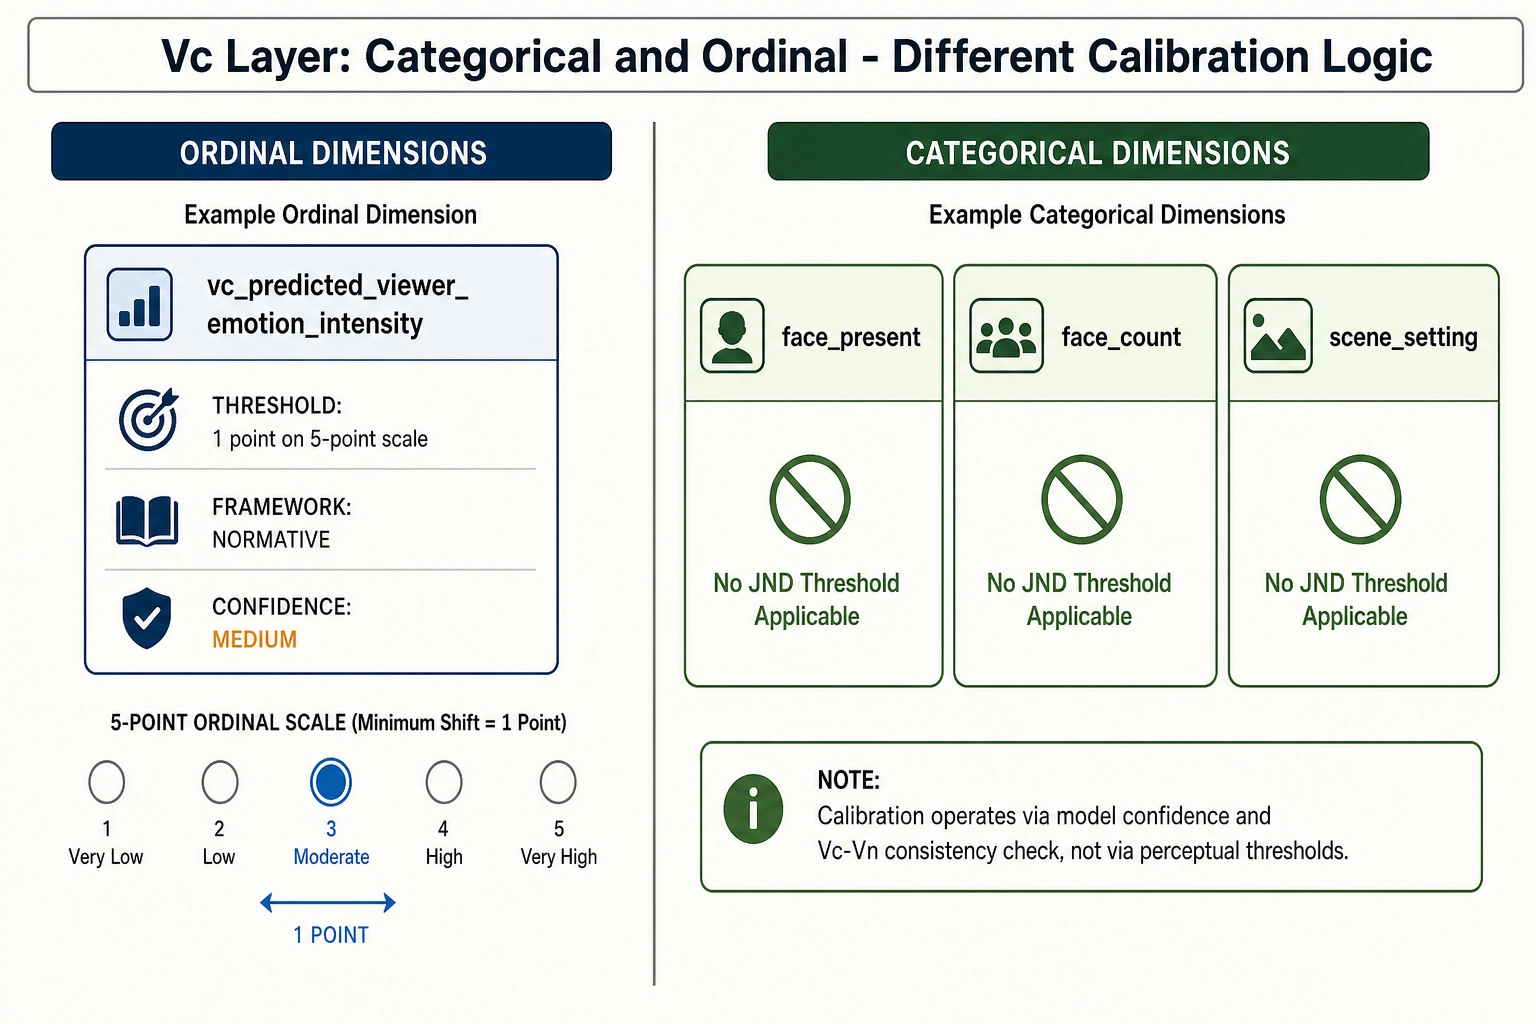1536x1024 pixels.
Task: Click the MEDIUM confidence value
Action: tap(254, 640)
